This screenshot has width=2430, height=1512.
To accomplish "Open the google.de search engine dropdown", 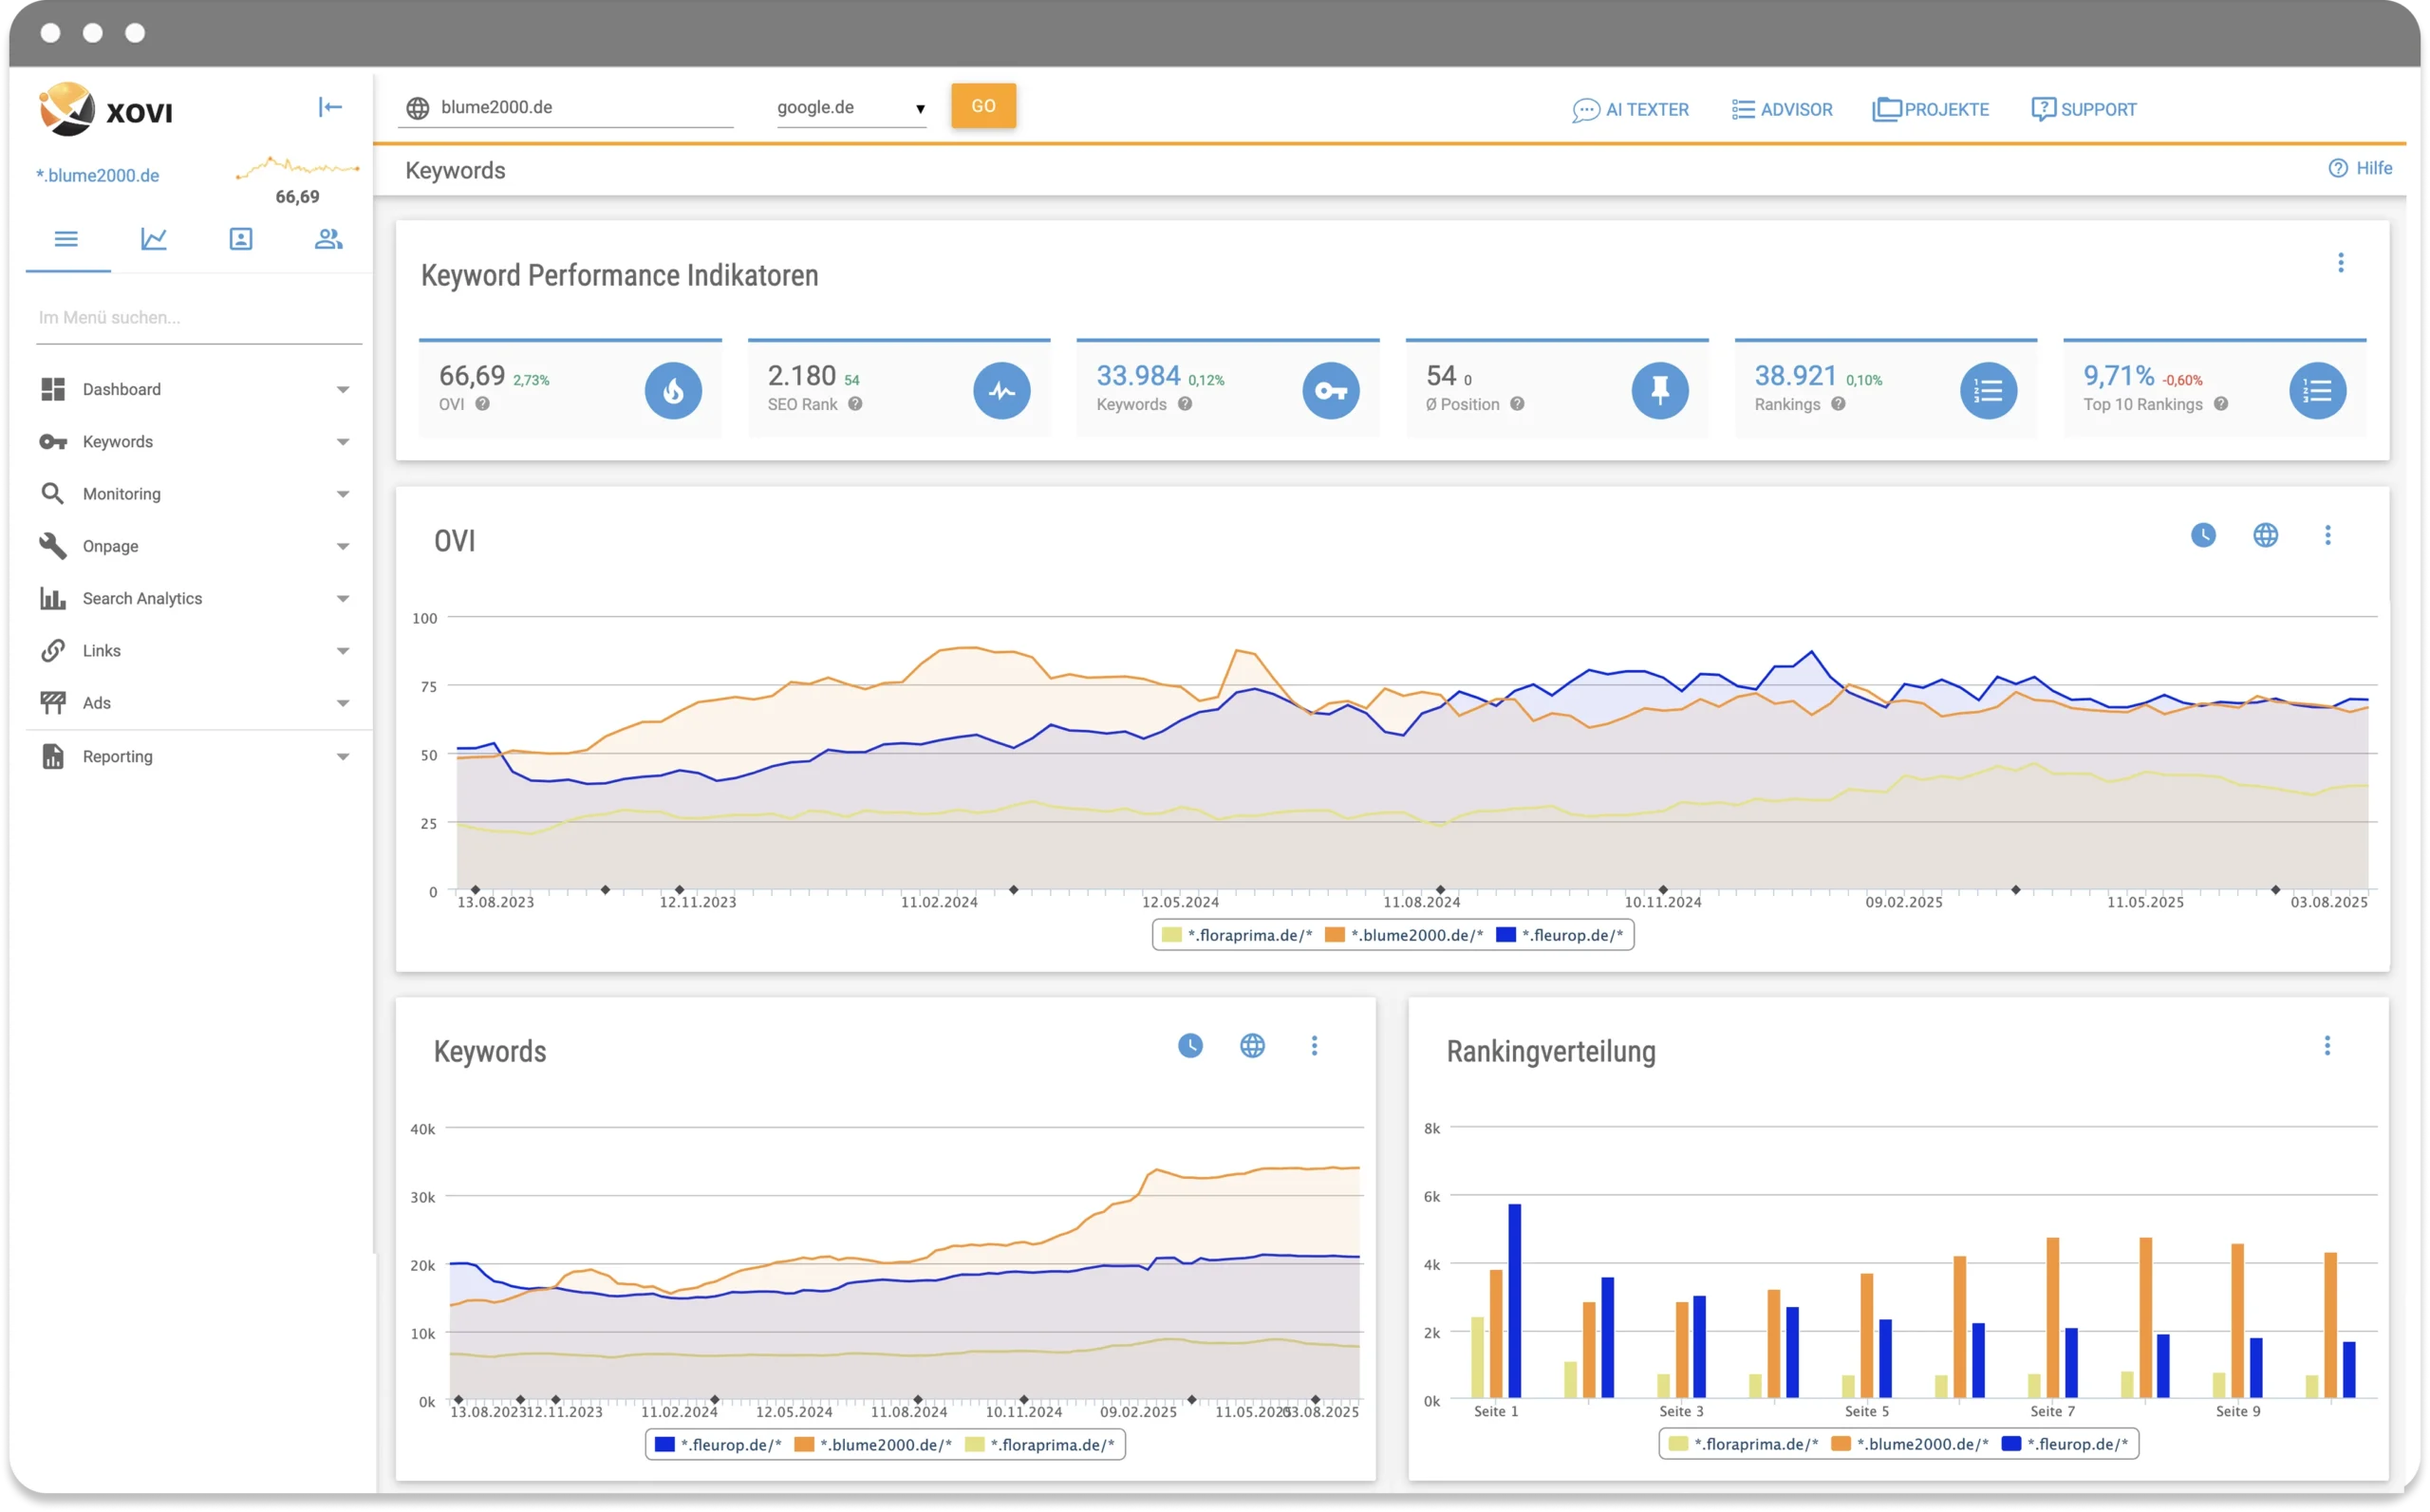I will [x=851, y=108].
